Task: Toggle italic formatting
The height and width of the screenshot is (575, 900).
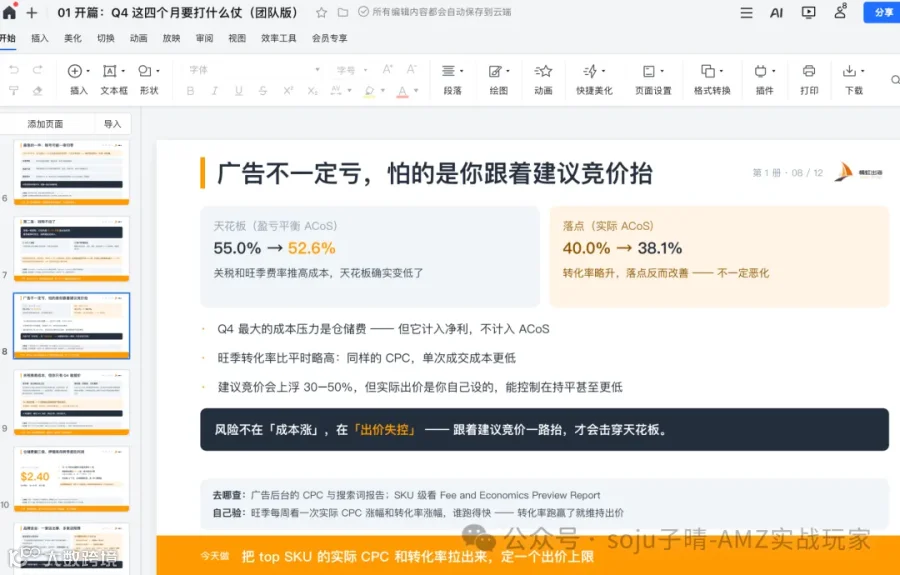Action: point(215,91)
